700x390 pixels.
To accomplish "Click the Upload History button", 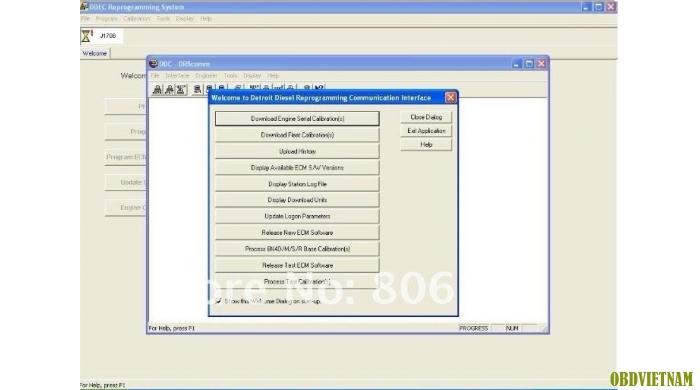I will coord(297,151).
